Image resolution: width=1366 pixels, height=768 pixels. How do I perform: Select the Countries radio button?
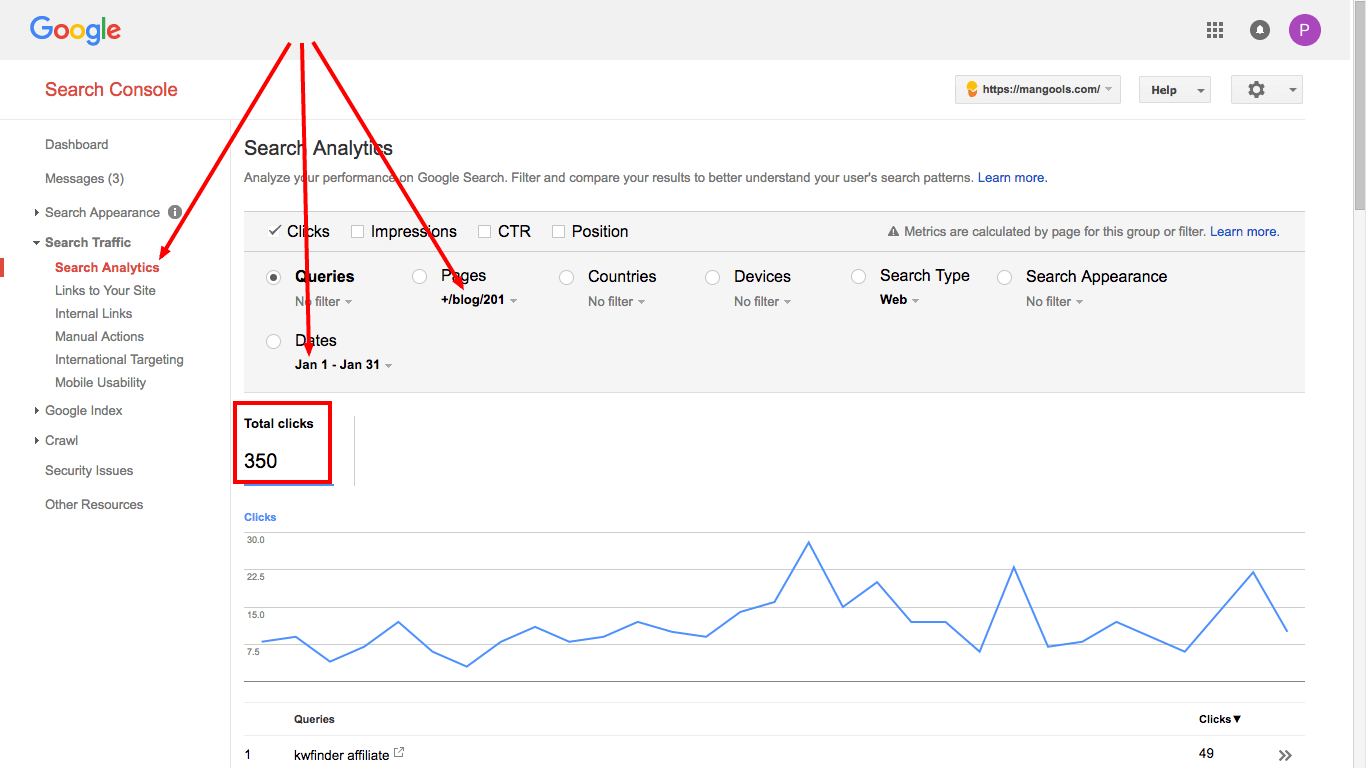tap(566, 277)
